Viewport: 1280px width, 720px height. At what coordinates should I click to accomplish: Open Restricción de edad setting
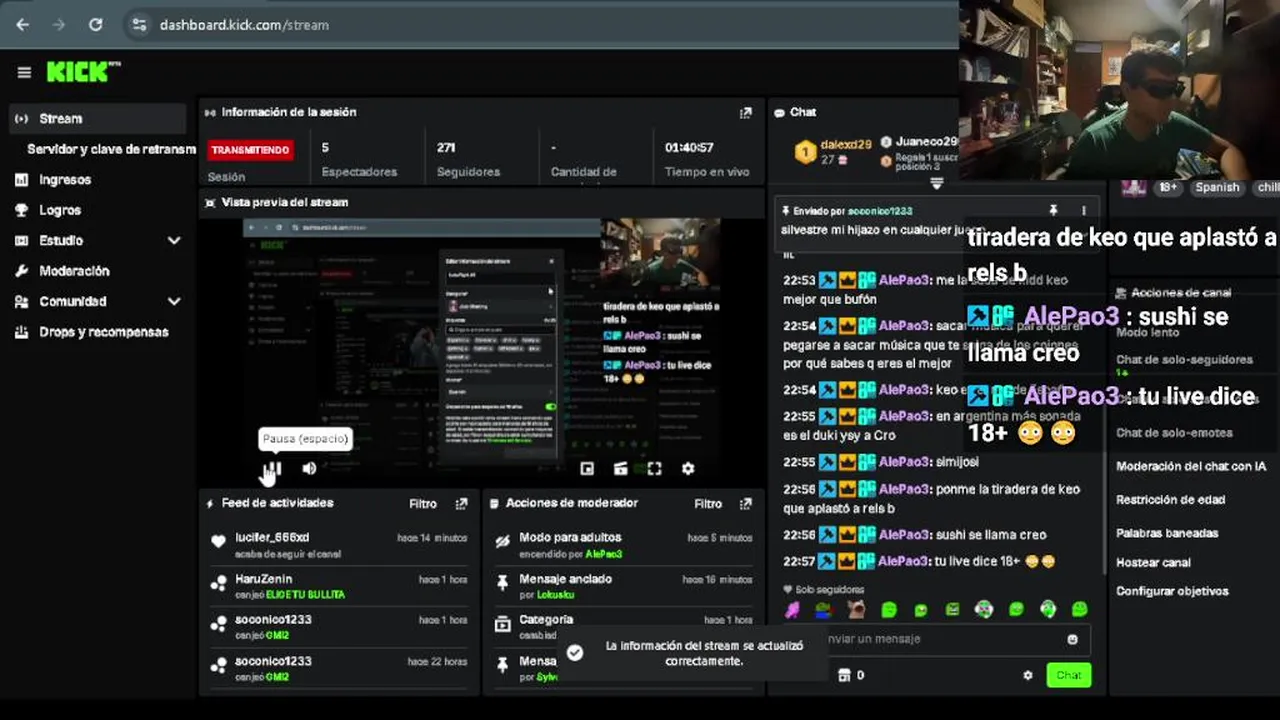pos(1170,500)
